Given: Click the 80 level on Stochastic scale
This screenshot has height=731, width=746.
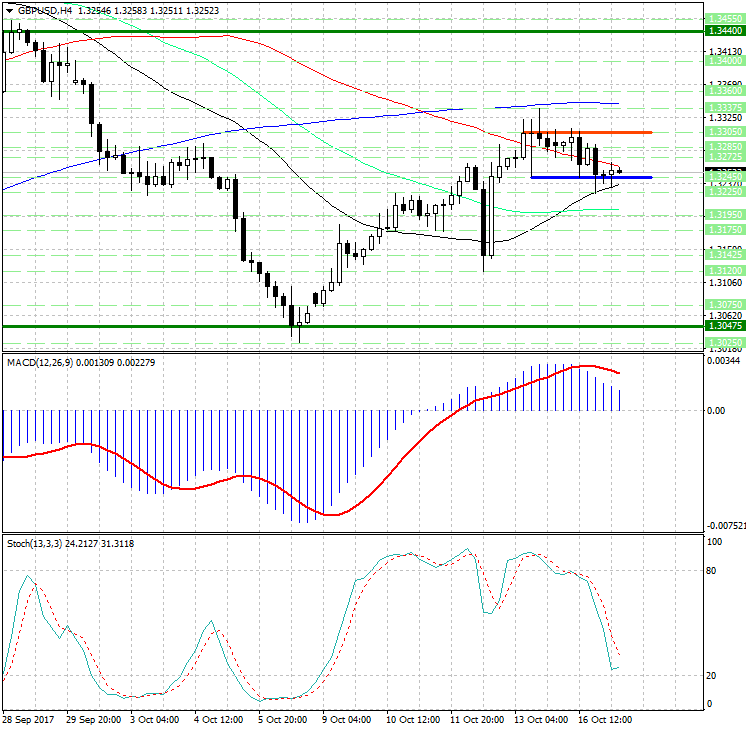Looking at the screenshot, I should [714, 572].
